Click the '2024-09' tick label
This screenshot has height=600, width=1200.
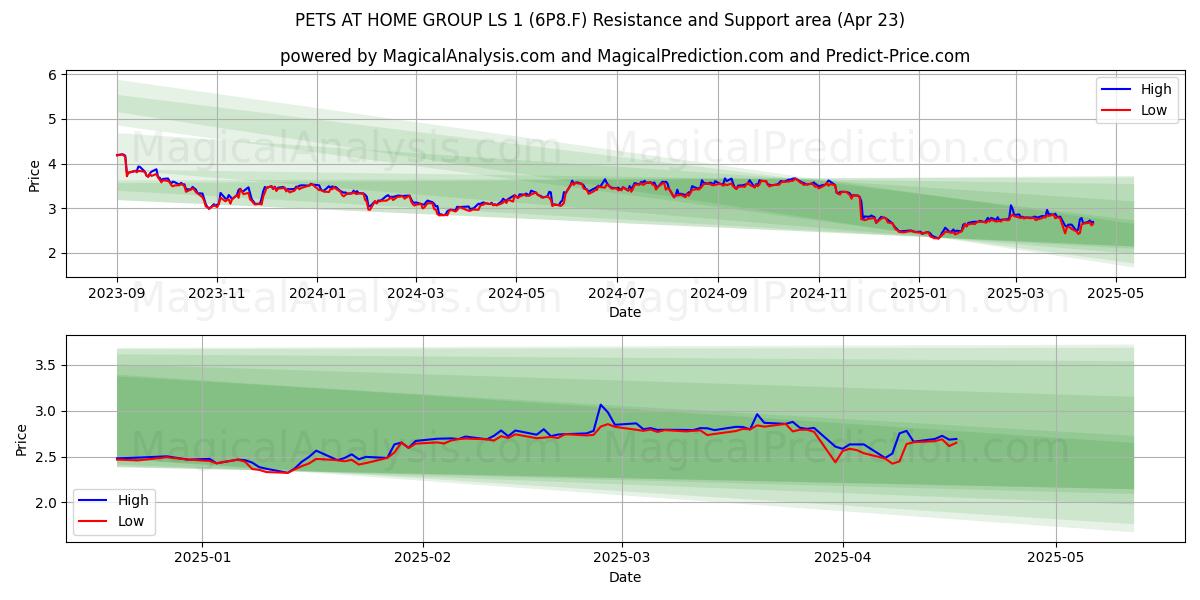(x=718, y=294)
